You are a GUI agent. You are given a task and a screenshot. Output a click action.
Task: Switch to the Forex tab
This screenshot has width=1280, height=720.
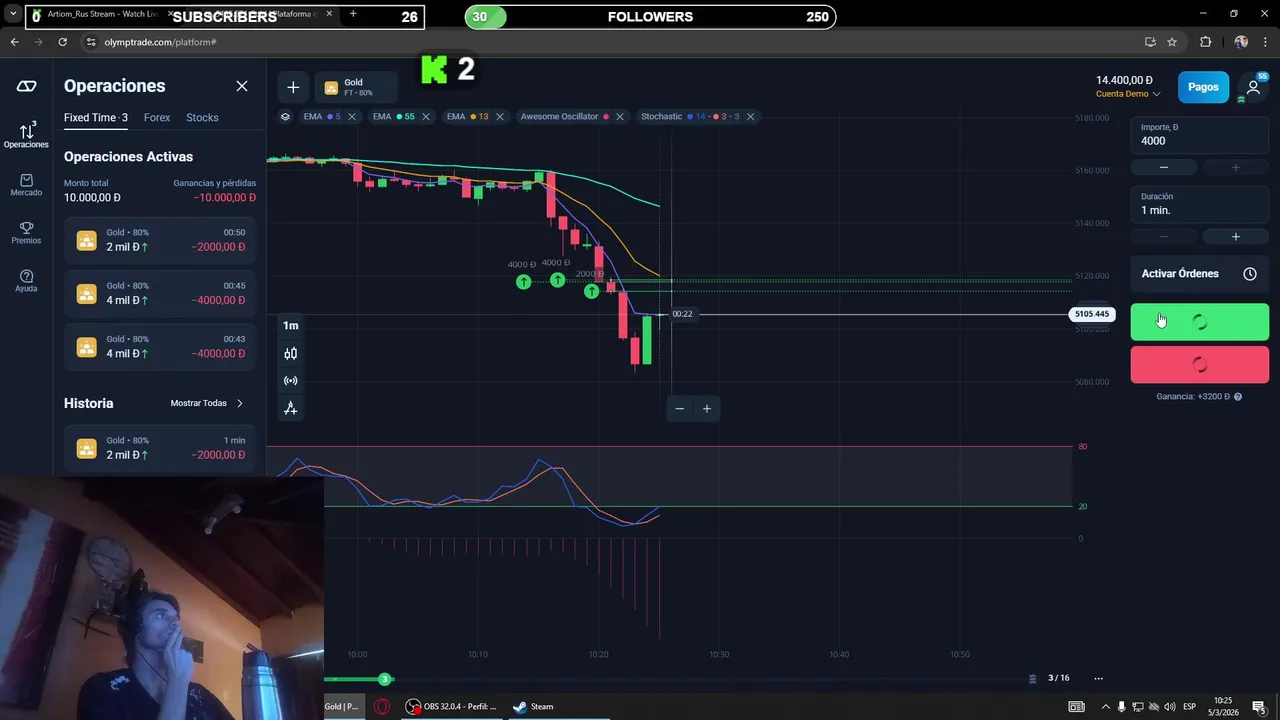[157, 117]
